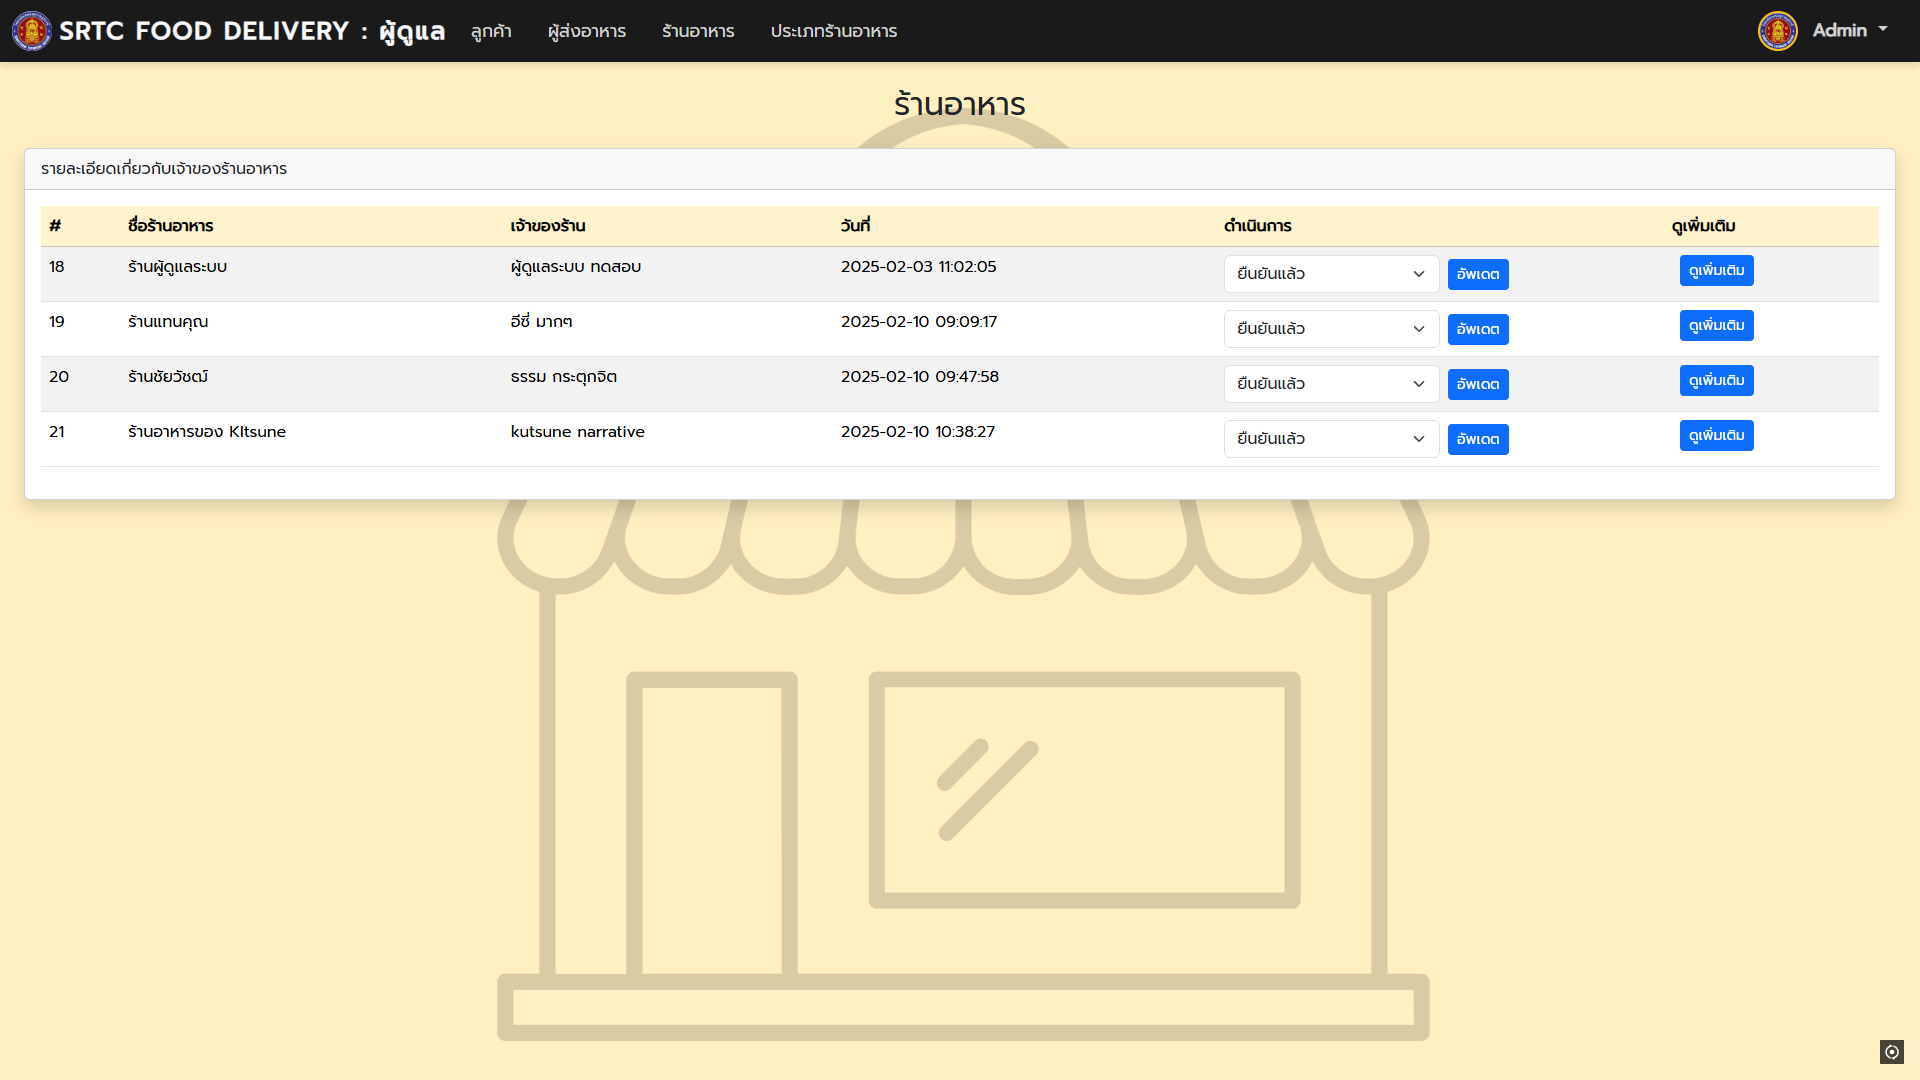
Task: Click the target icon in bottom-right corner
Action: click(1891, 1051)
